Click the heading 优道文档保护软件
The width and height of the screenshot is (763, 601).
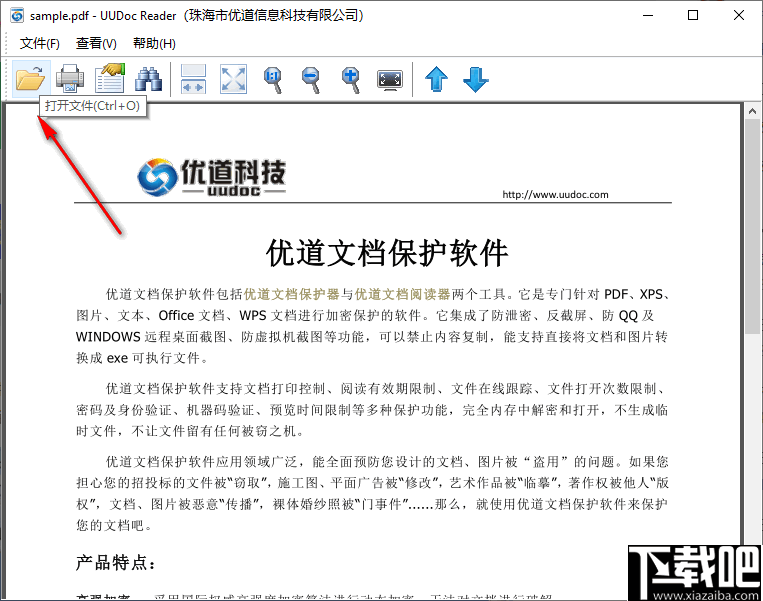coord(387,253)
